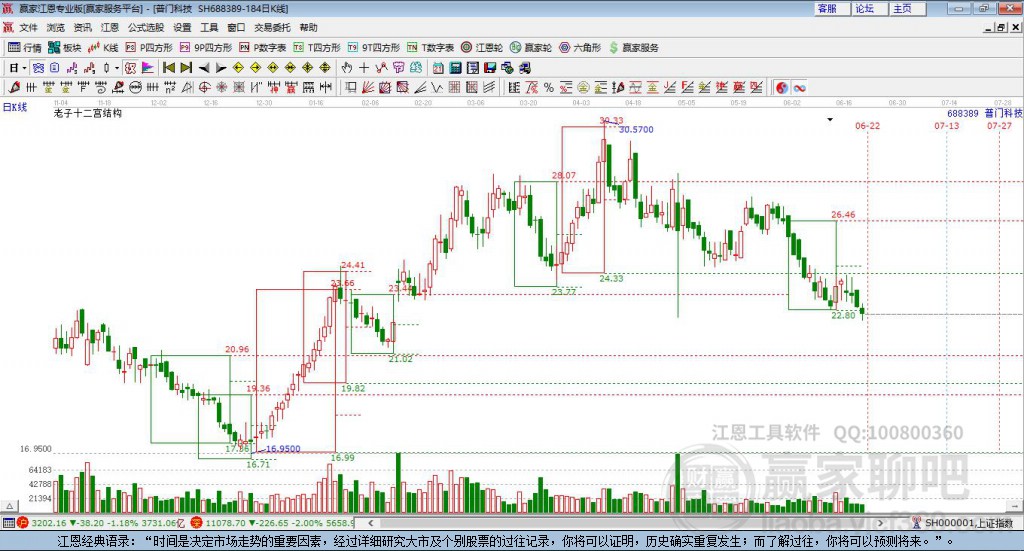The image size is (1024, 551).
Task: Click the pink flag chart icon
Action: [x=148, y=68]
